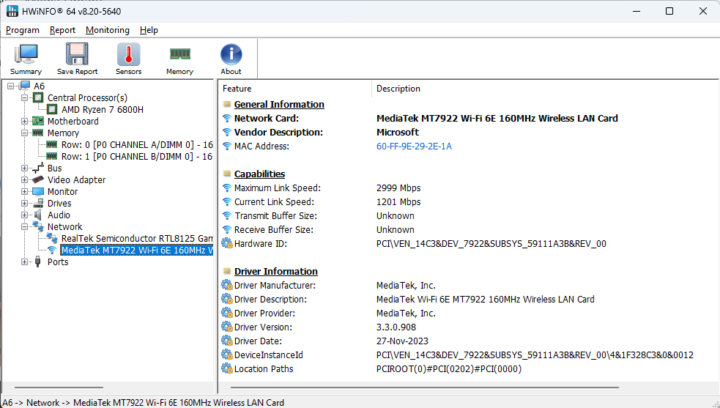Click the Wi-Fi icon beside MAC Address
This screenshot has height=408, width=720.
point(227,146)
